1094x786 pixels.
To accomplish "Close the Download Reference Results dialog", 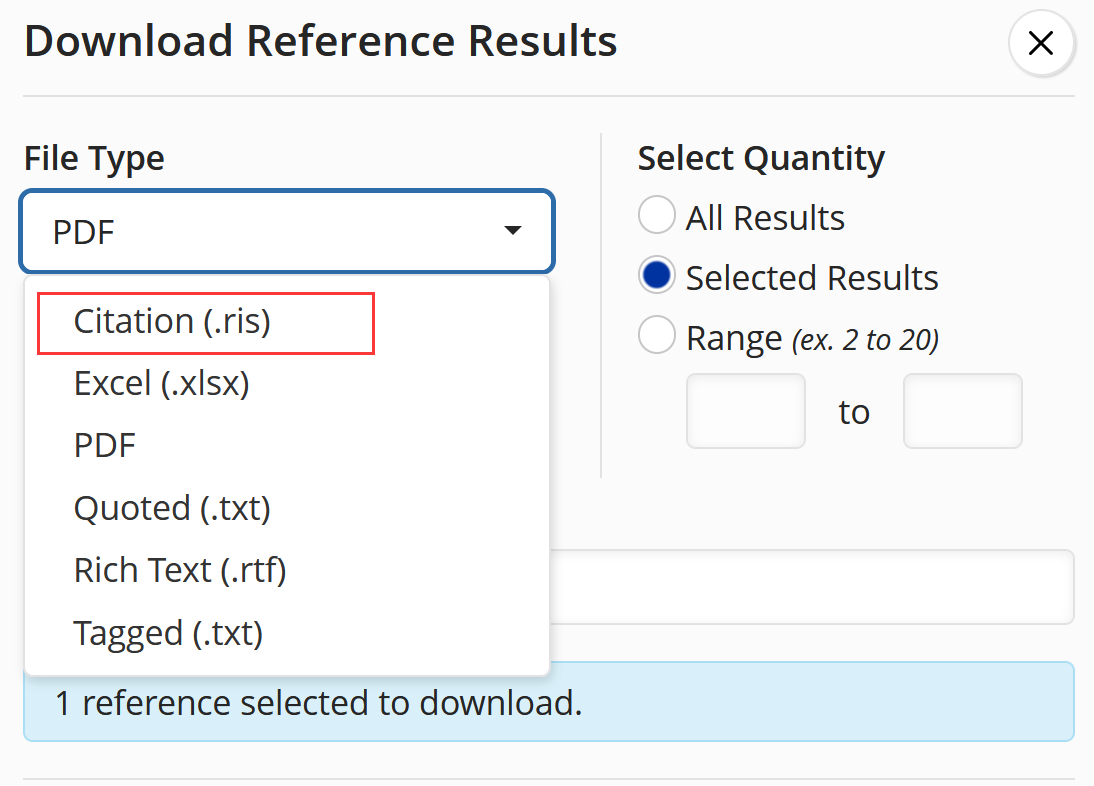I will [x=1041, y=43].
